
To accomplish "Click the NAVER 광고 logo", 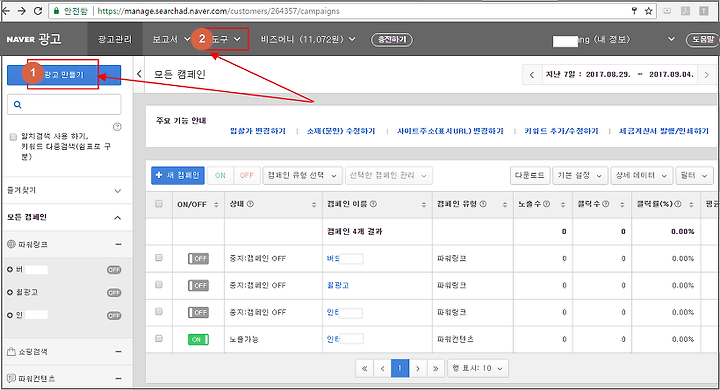I will 34,39.
